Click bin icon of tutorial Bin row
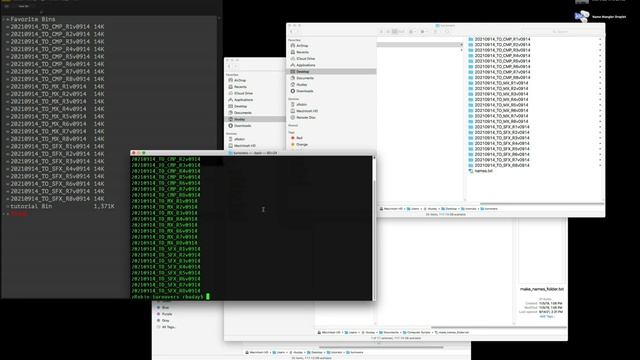The image size is (640, 360). (8, 206)
